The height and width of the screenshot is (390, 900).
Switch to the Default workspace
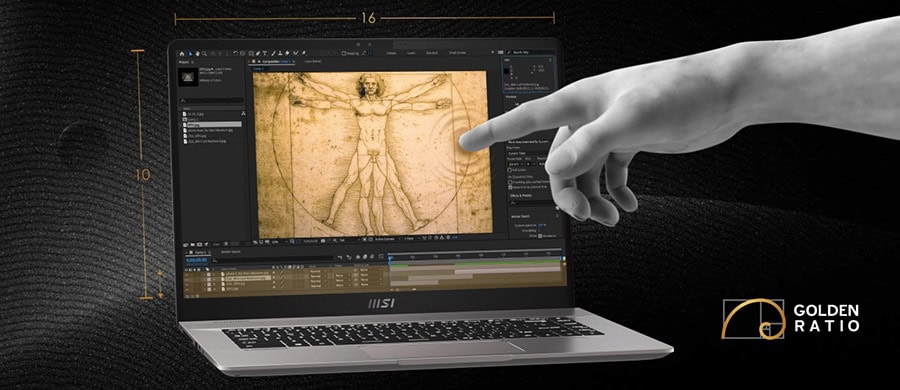point(391,53)
